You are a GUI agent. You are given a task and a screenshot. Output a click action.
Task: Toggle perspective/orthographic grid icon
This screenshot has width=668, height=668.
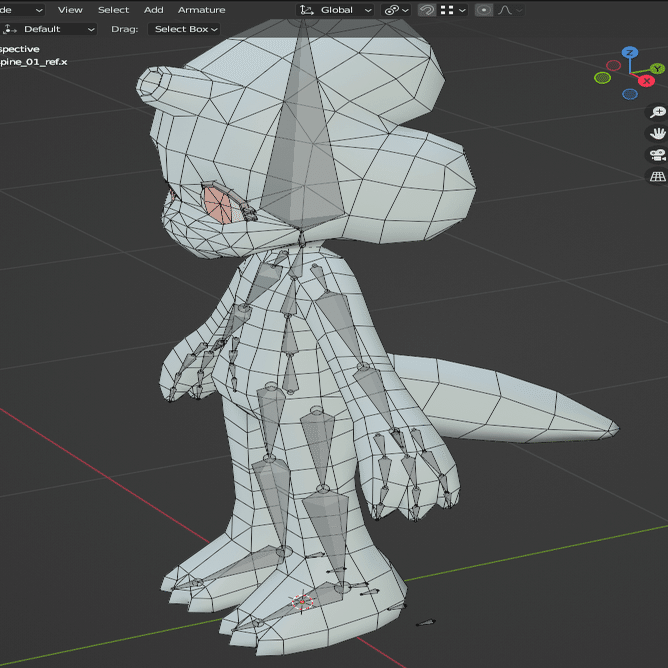click(657, 176)
